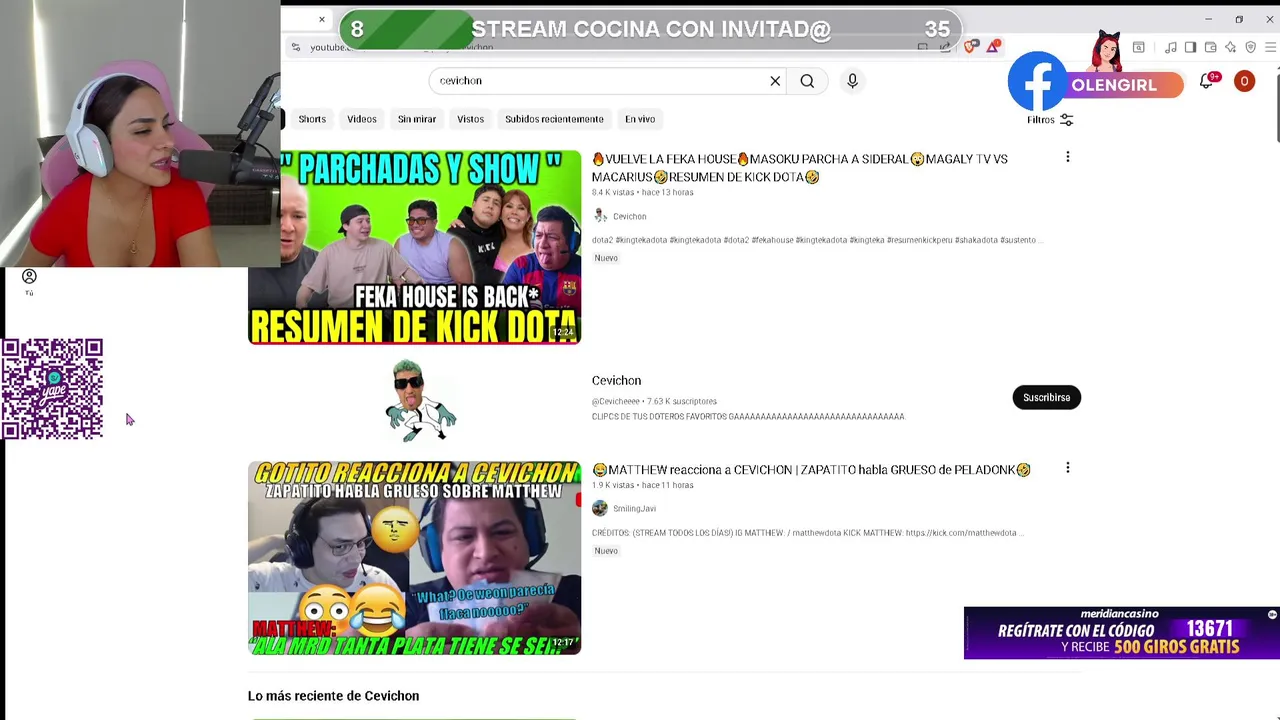This screenshot has height=720, width=1280.
Task: Start voice search with the microphone
Action: click(852, 81)
